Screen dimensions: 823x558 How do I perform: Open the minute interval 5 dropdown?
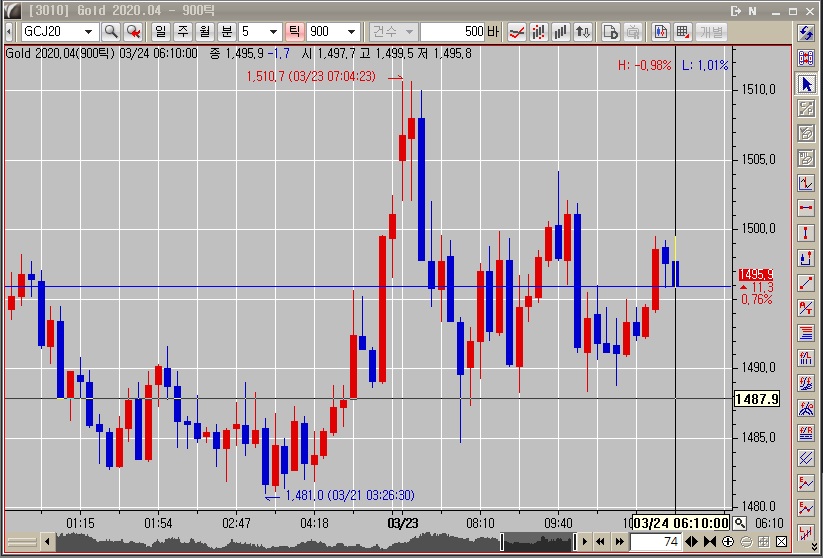tap(273, 32)
